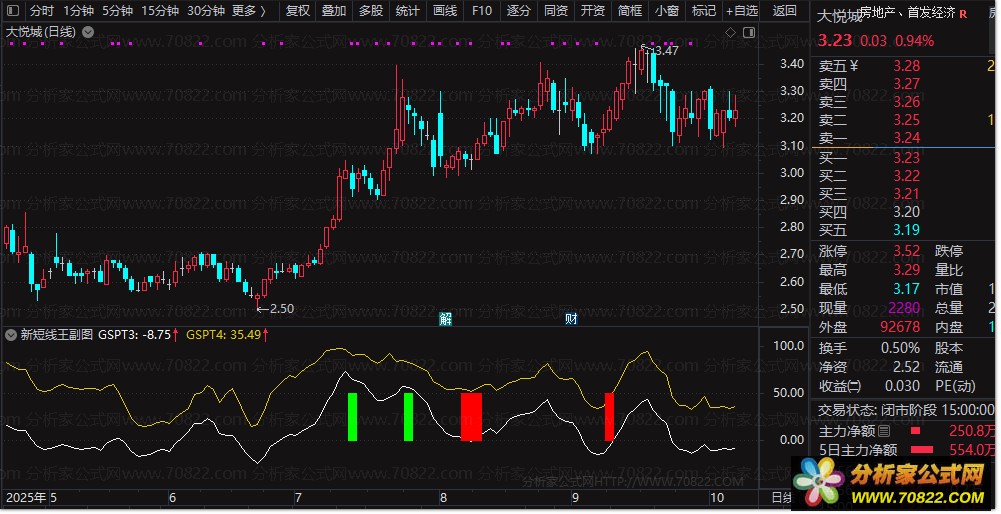The image size is (1001, 514).
Task: Click the 叠加 overlay button
Action: (334, 10)
